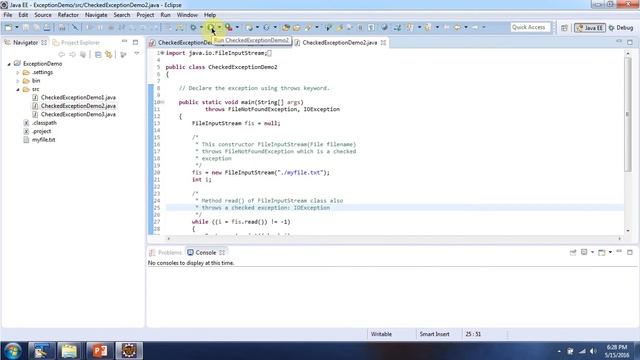
Task: Click the New wizard toolbar icon
Action: point(8,27)
